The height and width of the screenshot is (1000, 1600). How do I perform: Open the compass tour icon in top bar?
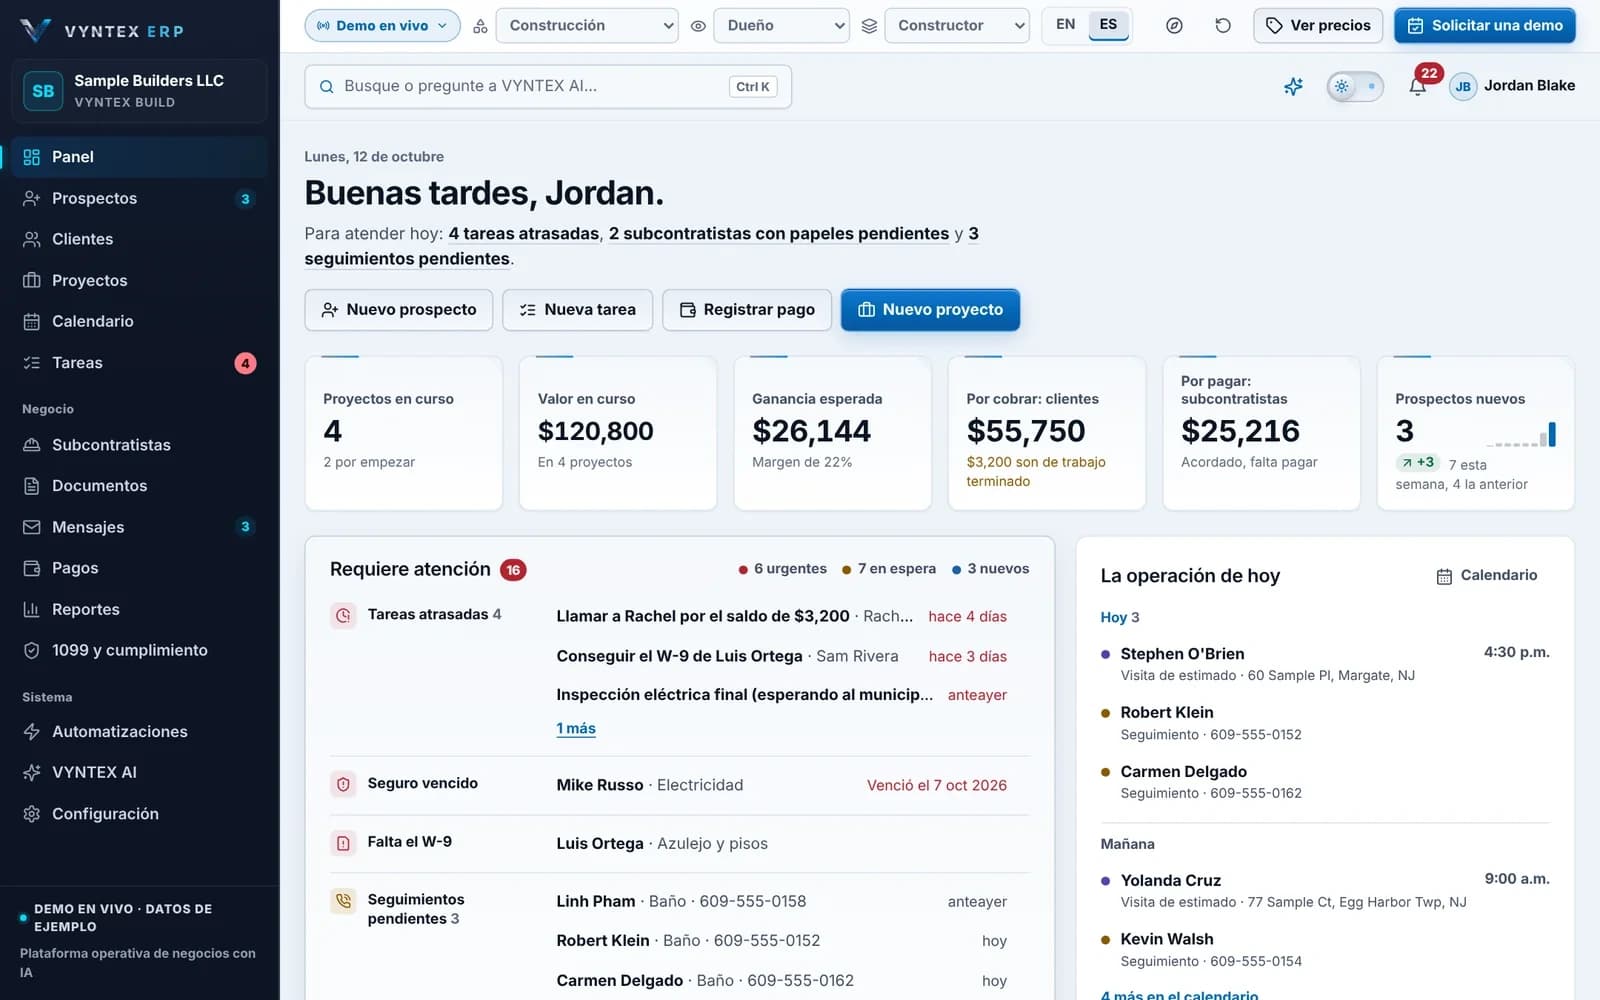pyautogui.click(x=1174, y=26)
